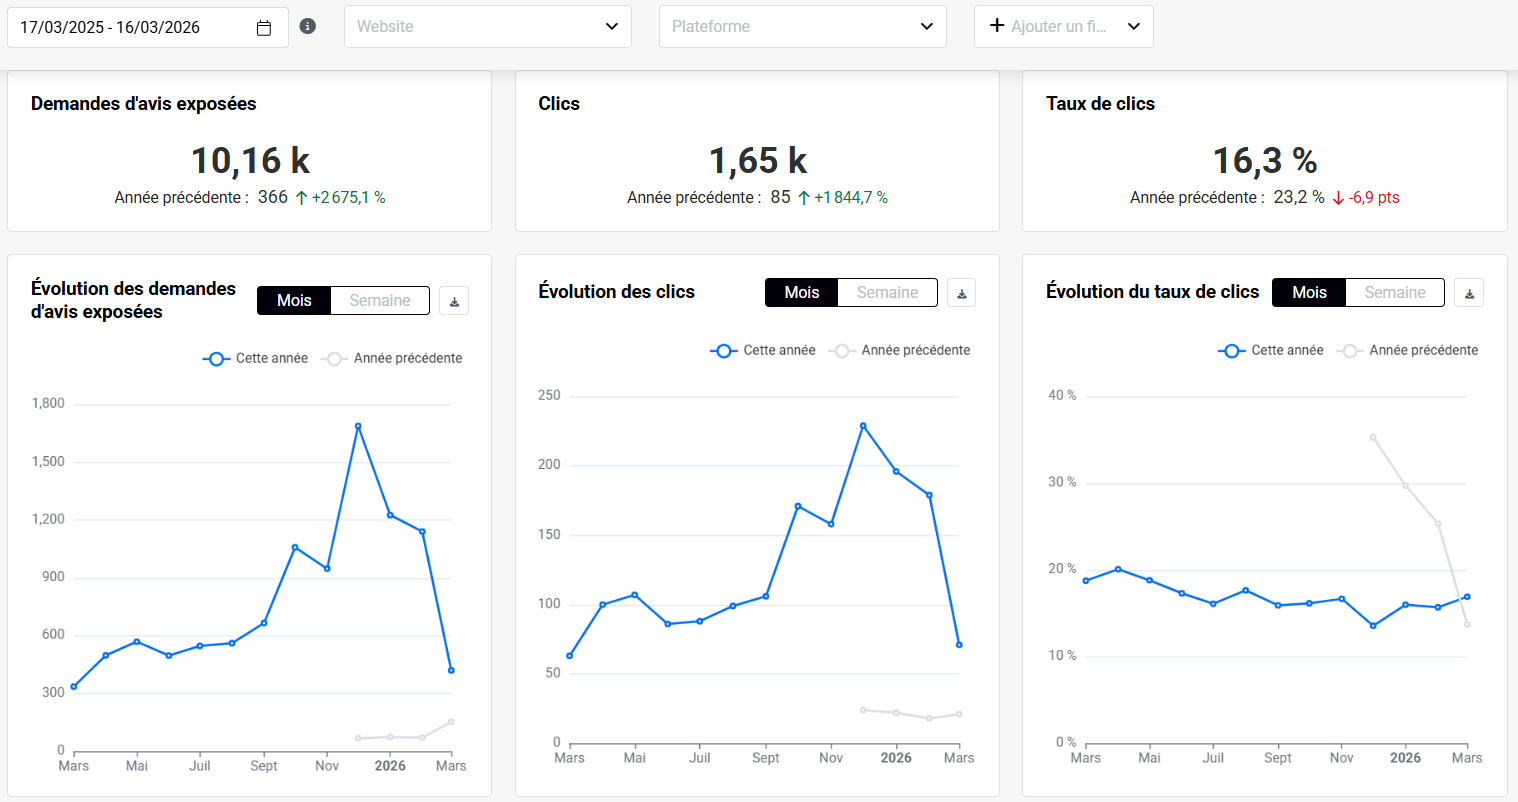Click the calendar icon in date range field
Screen dimensions: 1518x802
point(264,28)
